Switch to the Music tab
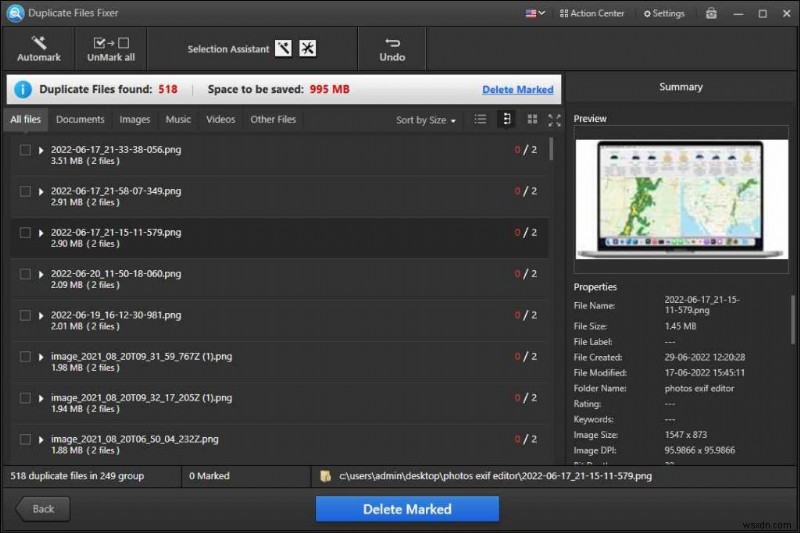The width and height of the screenshot is (800, 533). point(178,119)
